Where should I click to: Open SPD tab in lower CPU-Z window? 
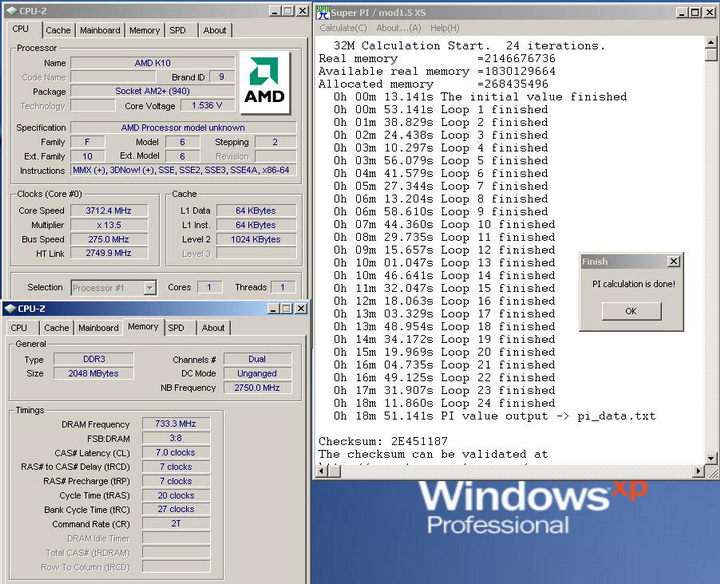pyautogui.click(x=176, y=328)
